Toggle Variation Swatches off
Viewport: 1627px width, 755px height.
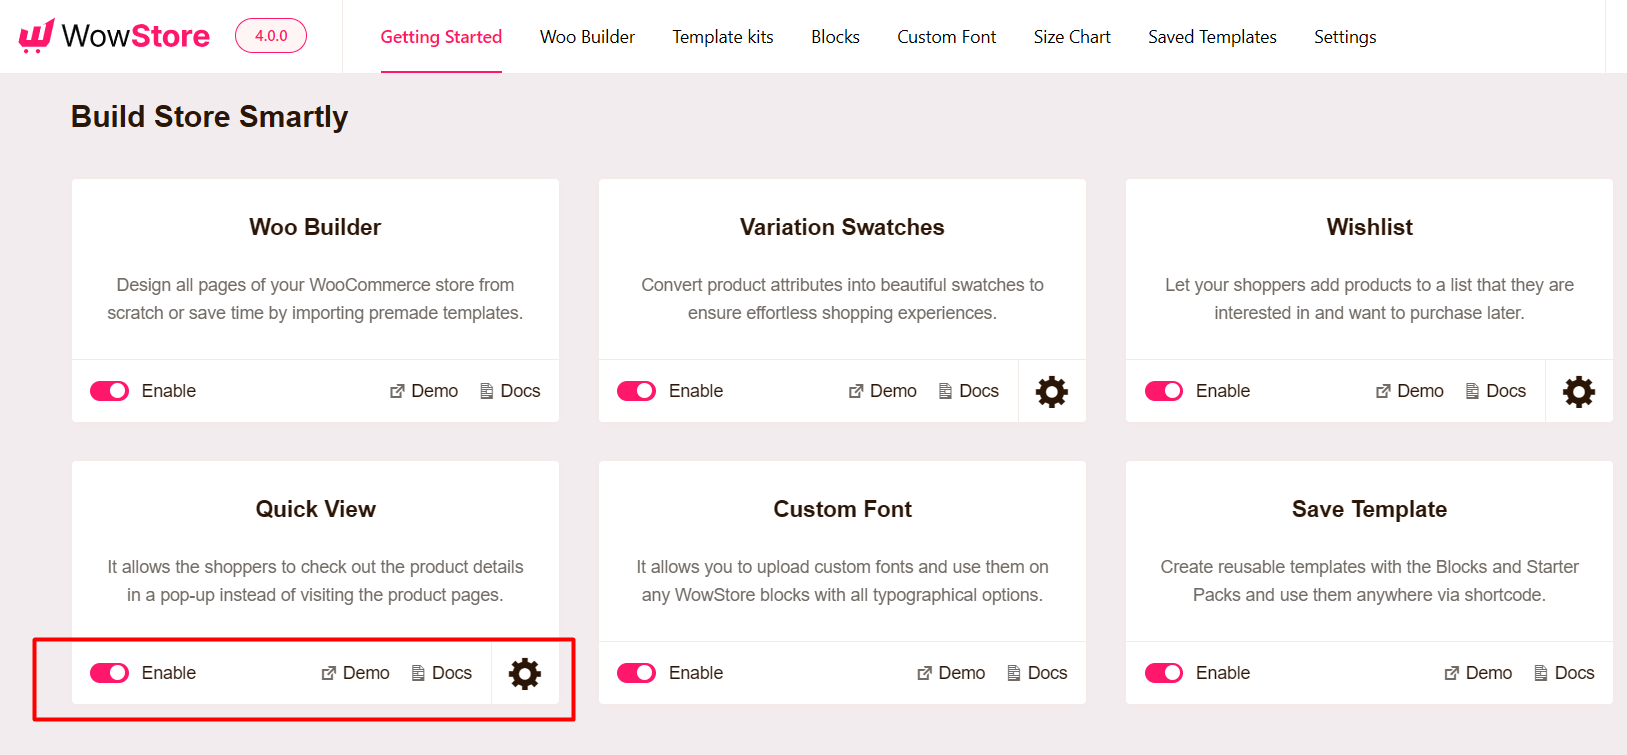point(636,391)
